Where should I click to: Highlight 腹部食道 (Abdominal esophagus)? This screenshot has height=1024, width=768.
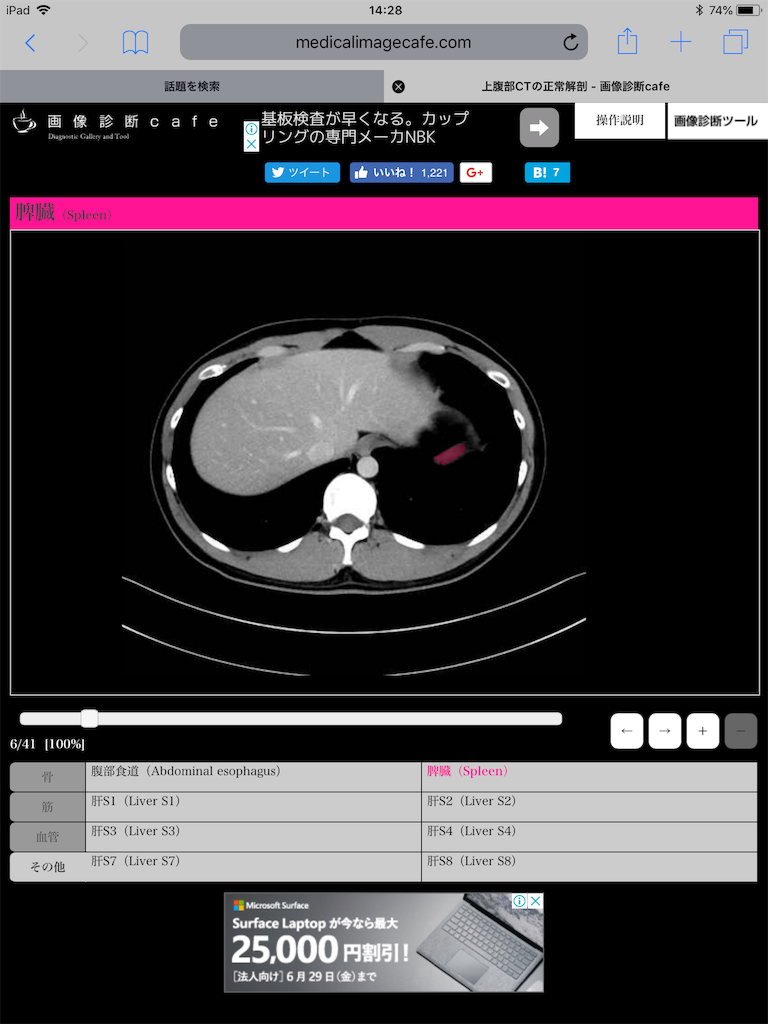click(x=253, y=777)
